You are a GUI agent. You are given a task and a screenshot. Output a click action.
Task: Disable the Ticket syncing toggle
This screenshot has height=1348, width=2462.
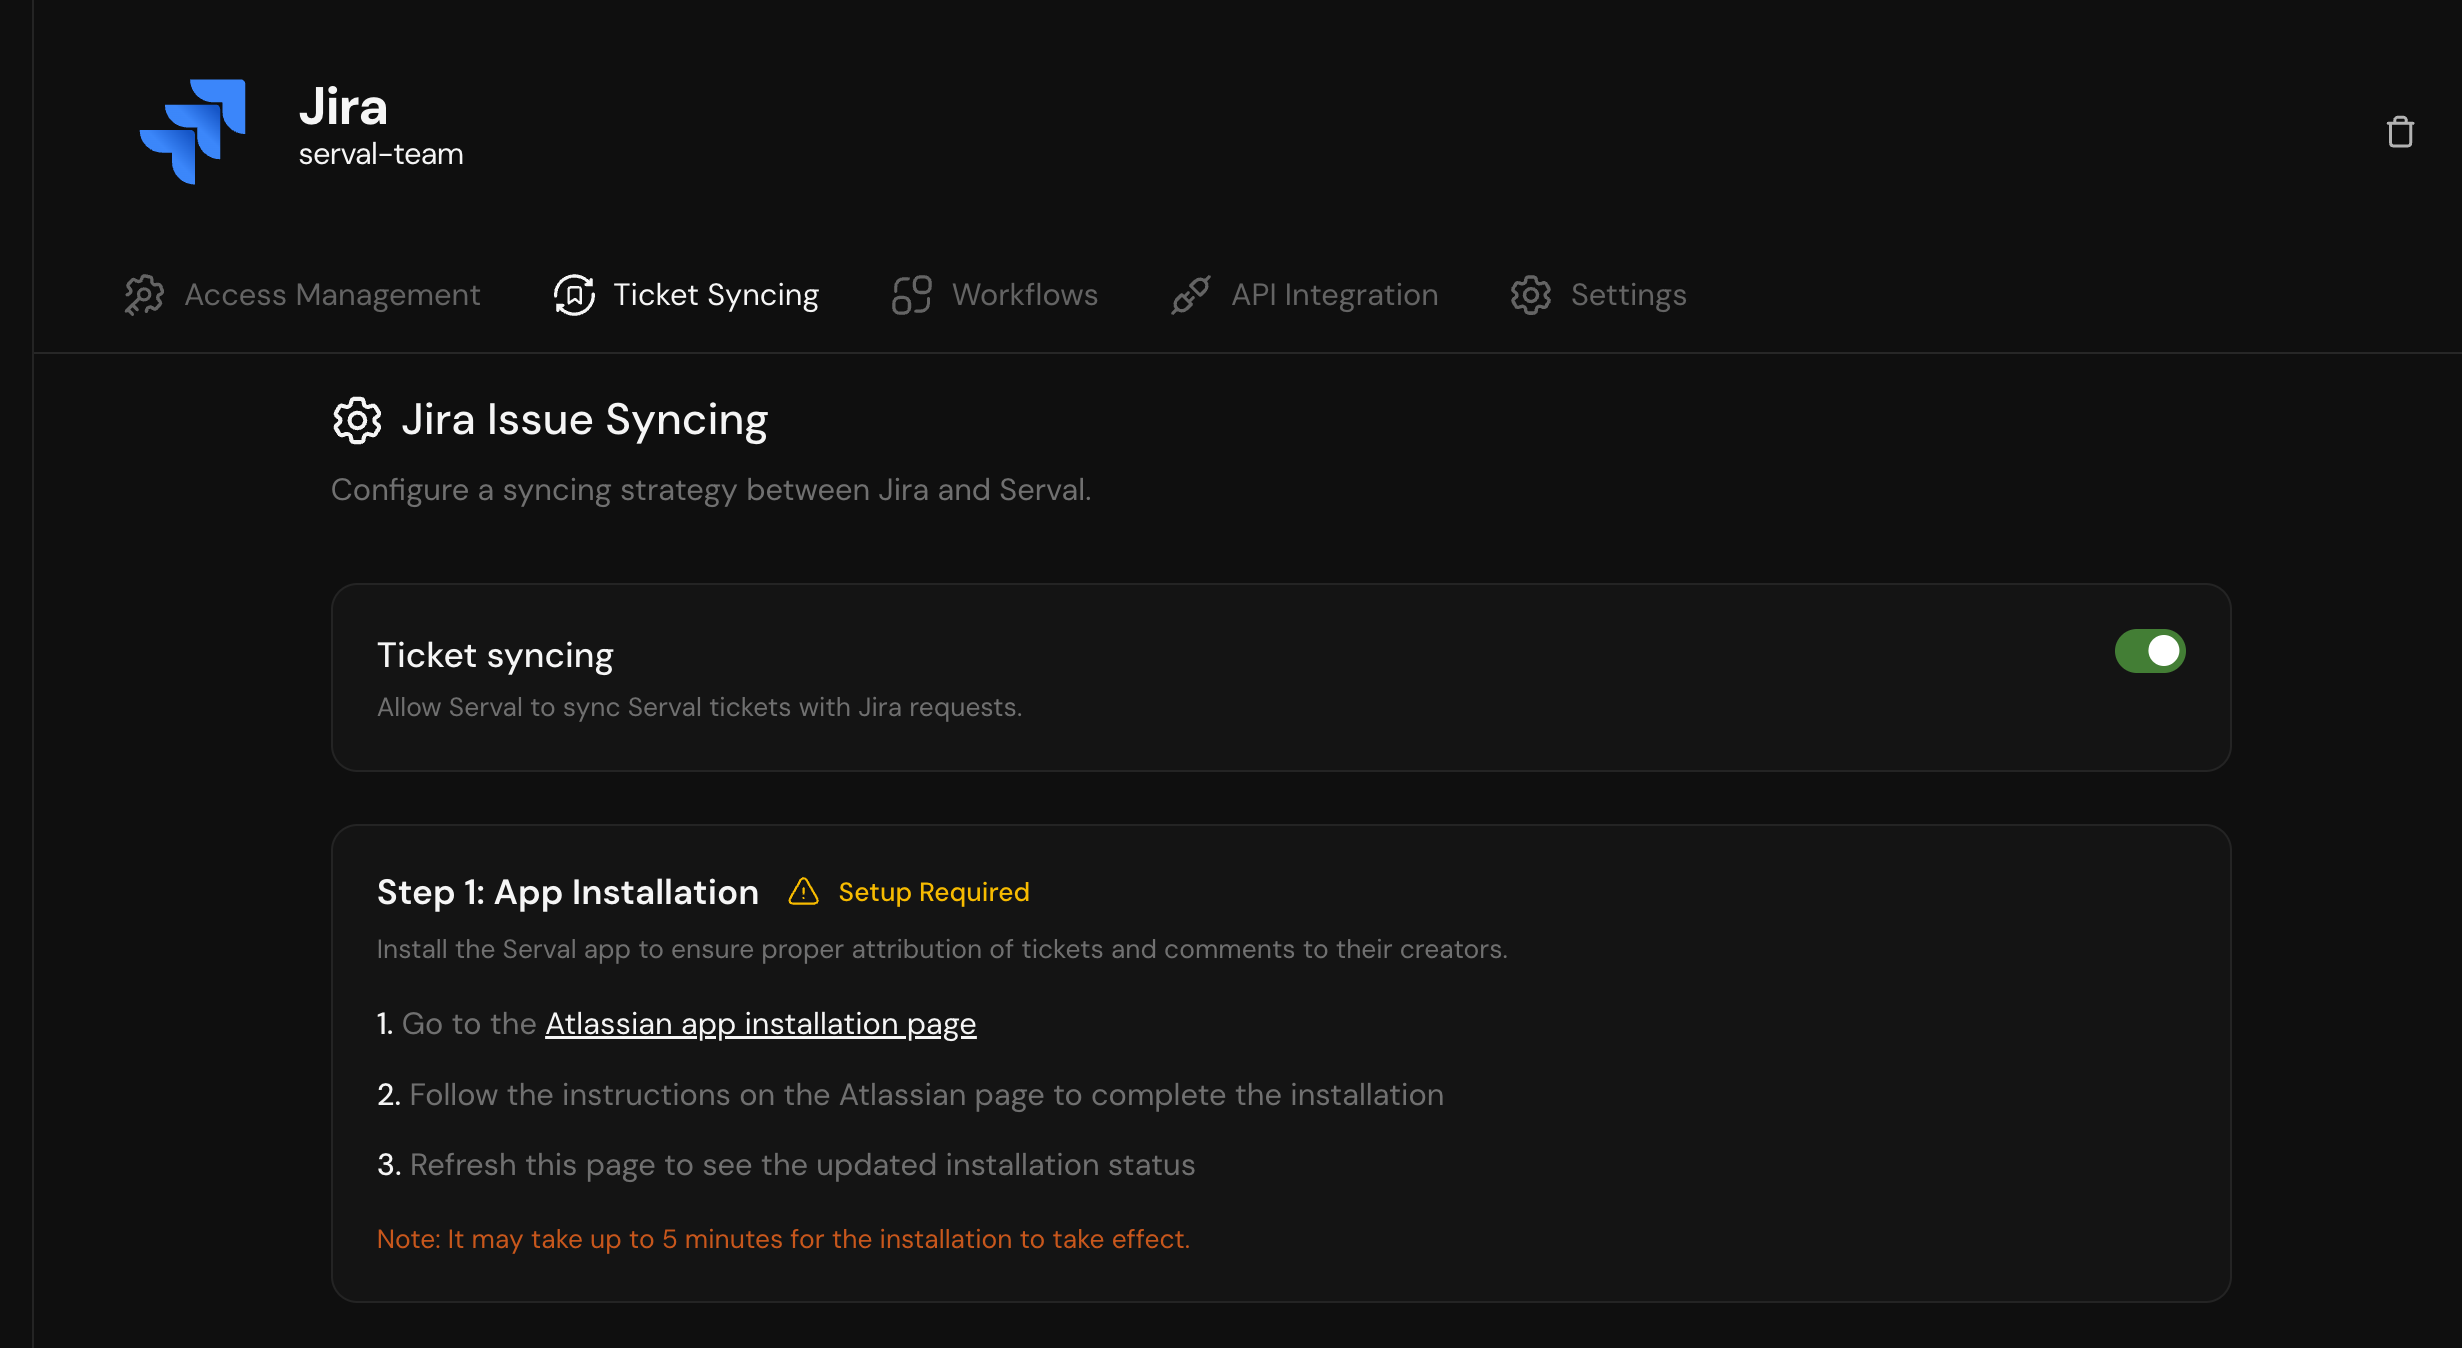[2149, 651]
